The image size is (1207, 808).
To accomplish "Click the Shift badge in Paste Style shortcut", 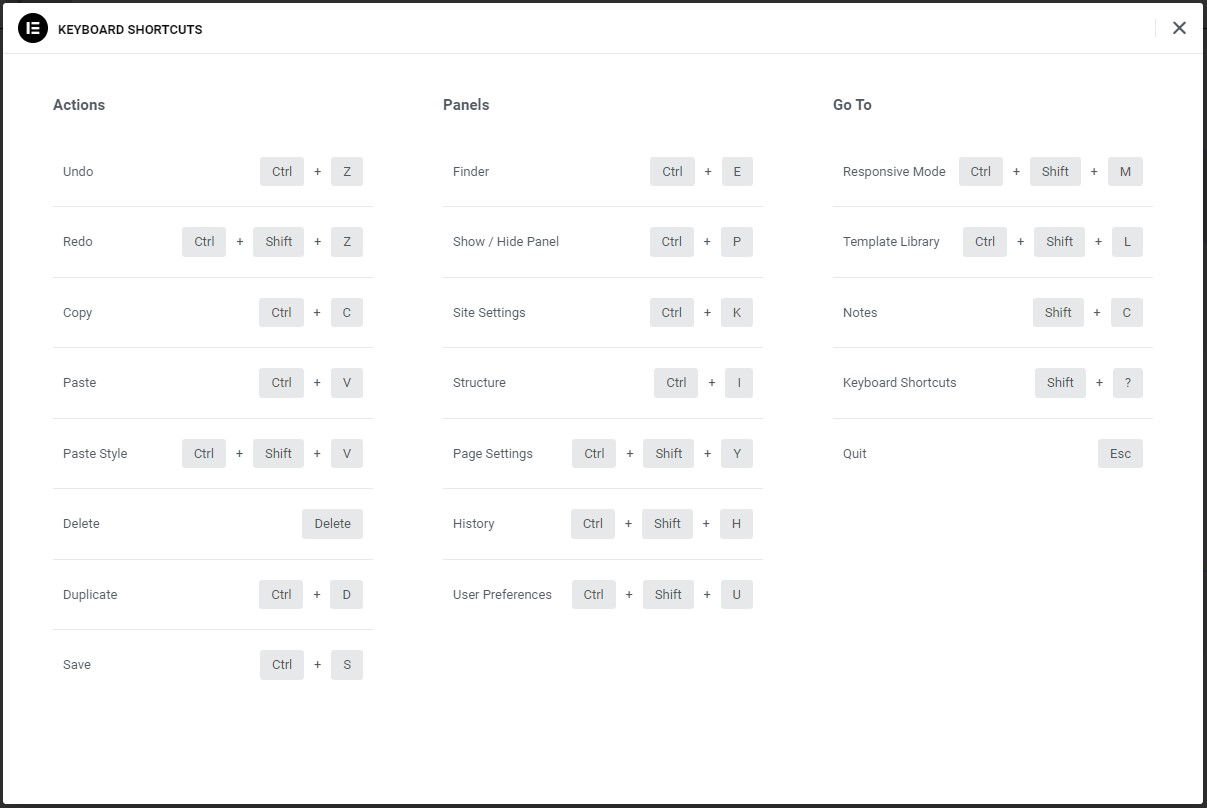I will [278, 453].
